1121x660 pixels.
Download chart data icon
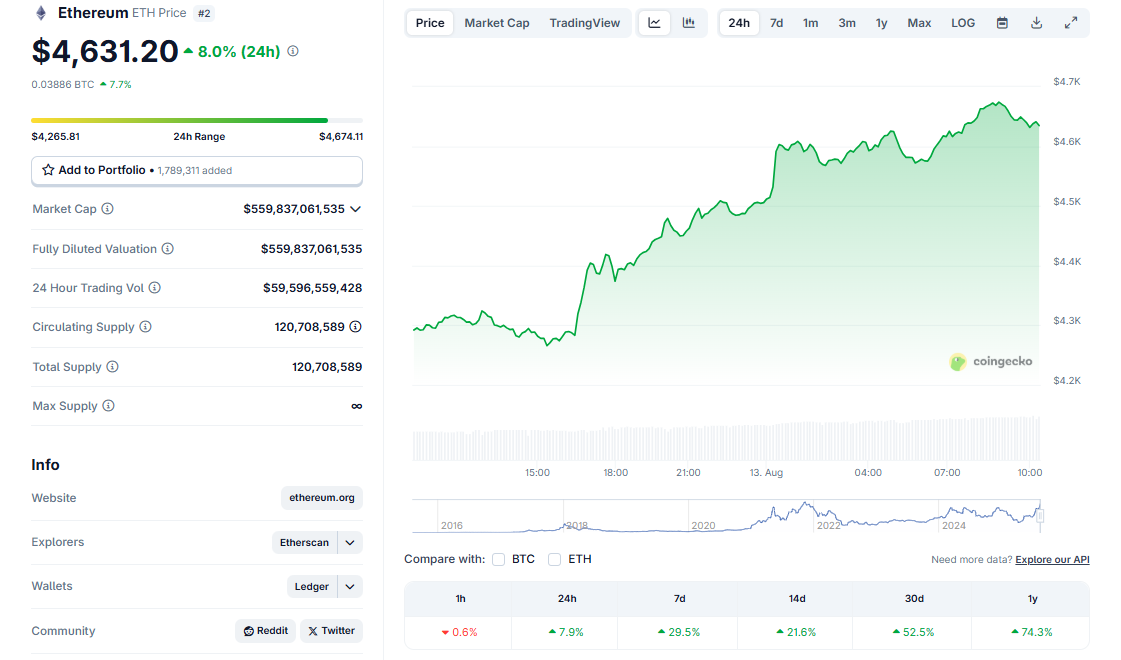pos(1037,23)
